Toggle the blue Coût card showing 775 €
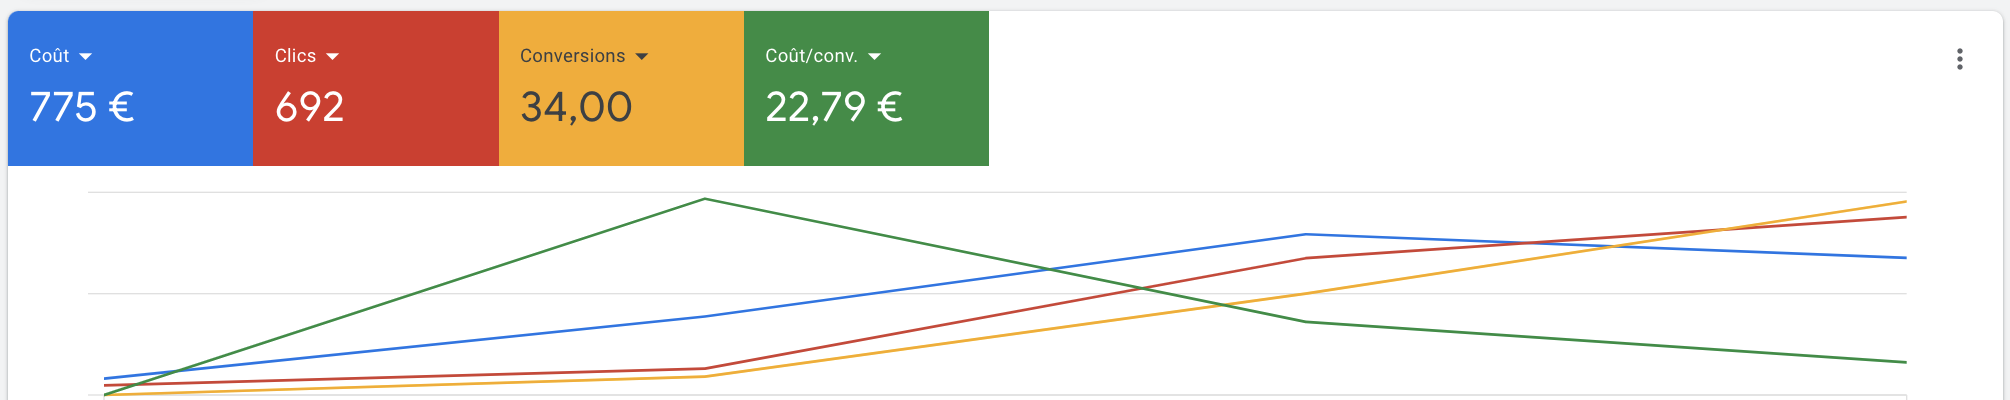2010x400 pixels. point(131,88)
